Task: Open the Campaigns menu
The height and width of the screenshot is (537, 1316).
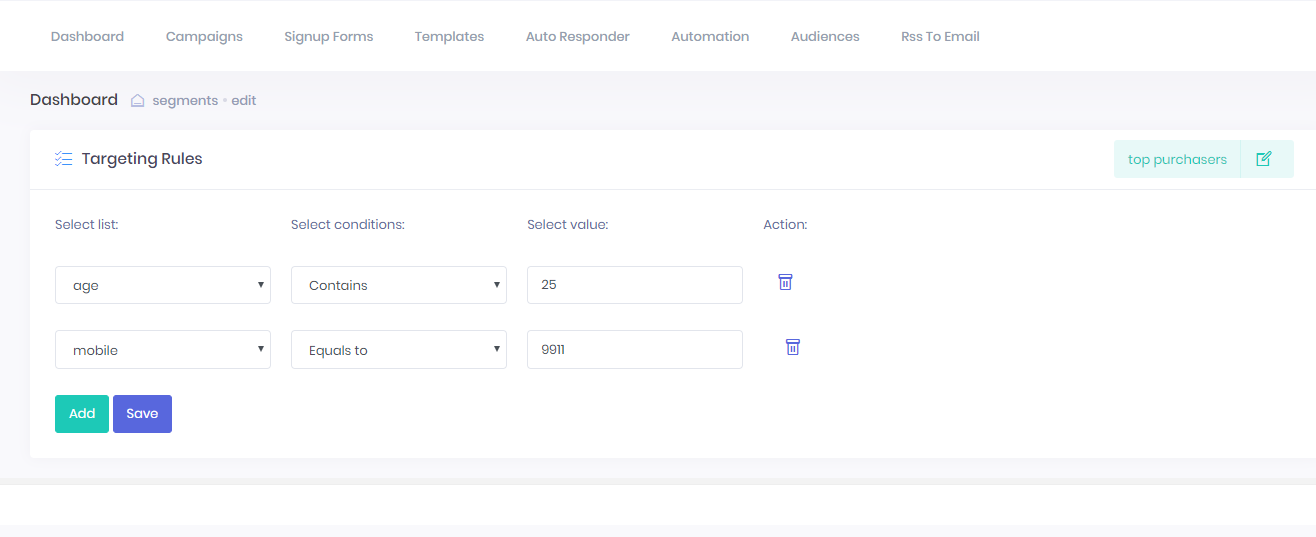Action: point(204,36)
